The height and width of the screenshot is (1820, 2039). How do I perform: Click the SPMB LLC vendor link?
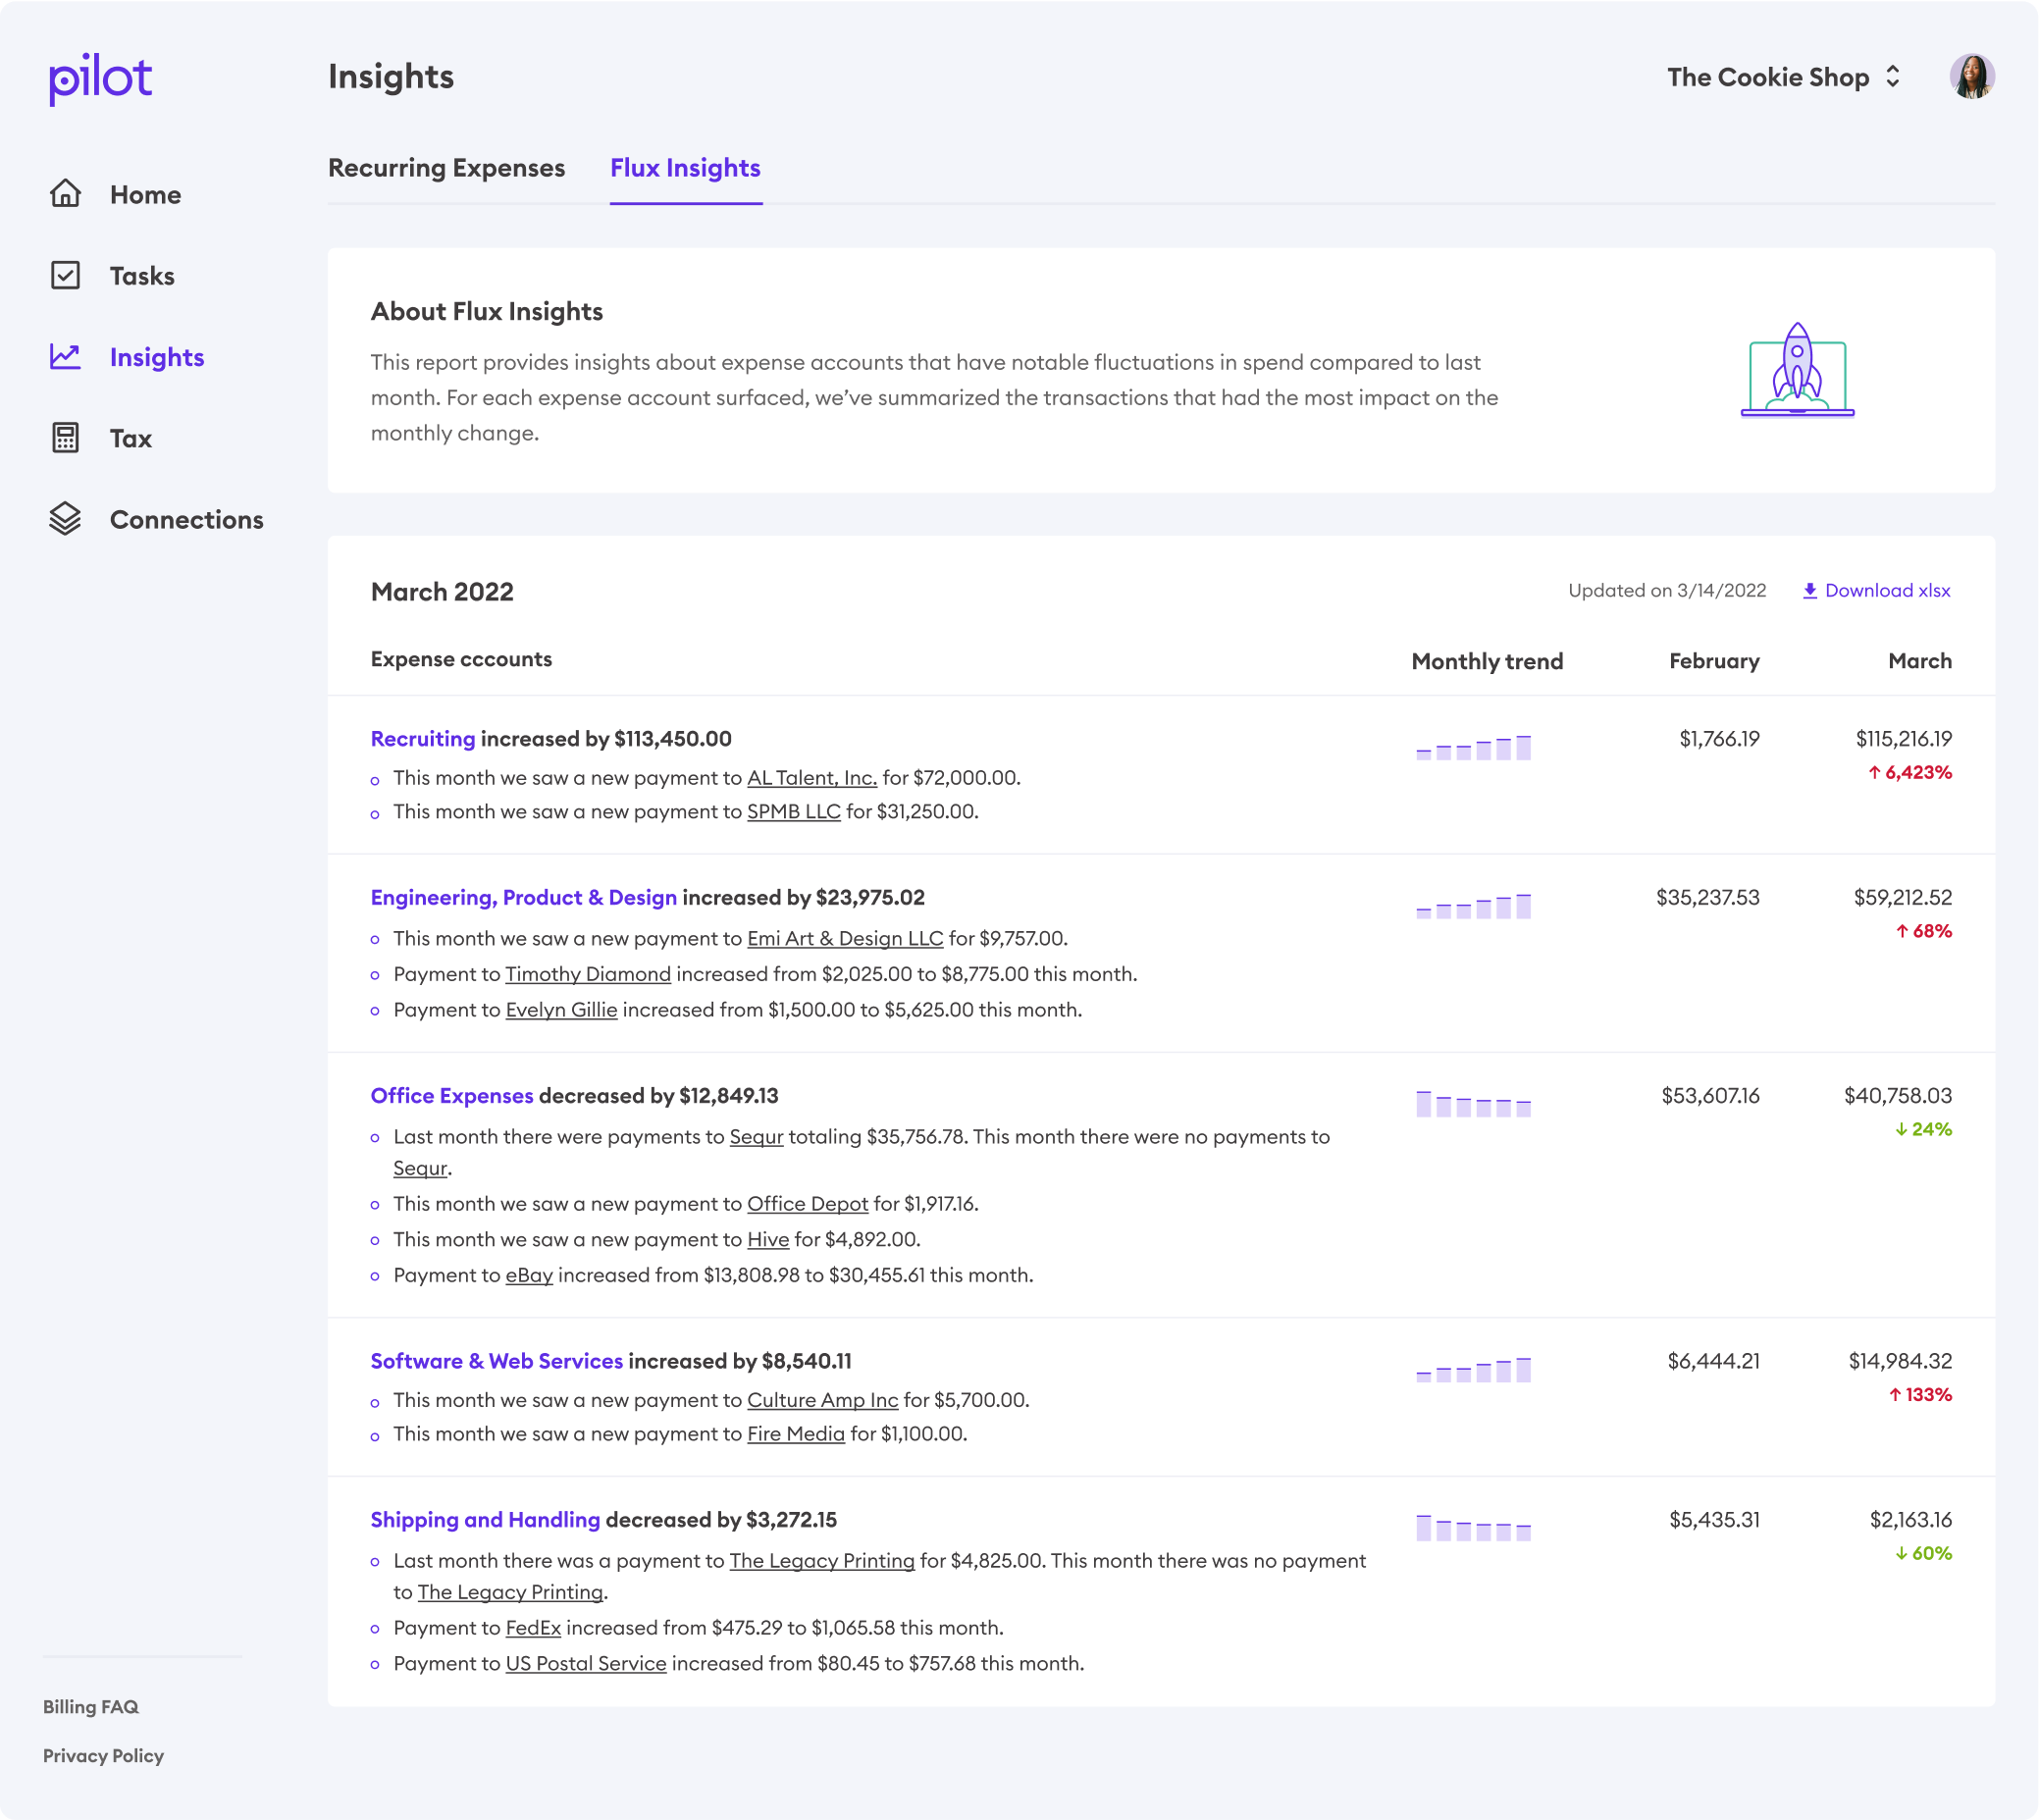[794, 812]
